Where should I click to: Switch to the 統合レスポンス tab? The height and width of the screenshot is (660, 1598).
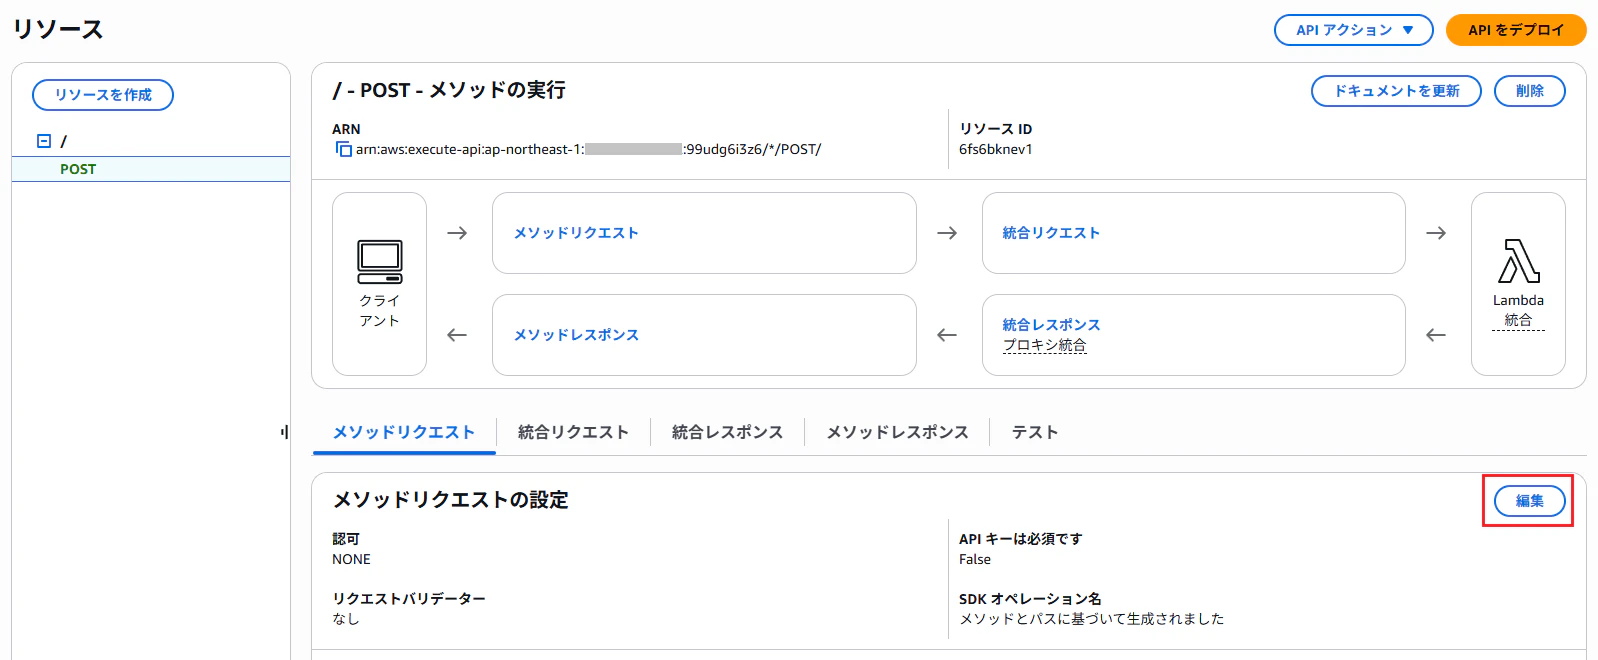(727, 432)
